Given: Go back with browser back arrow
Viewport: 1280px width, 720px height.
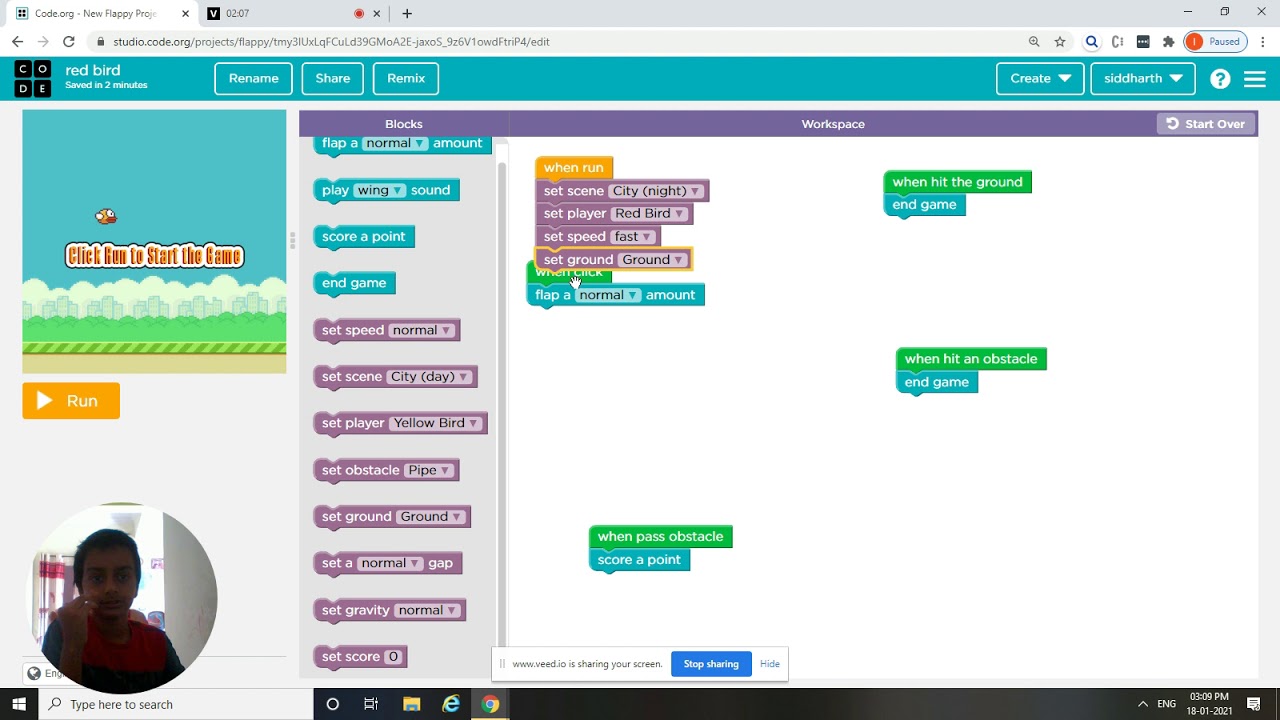Looking at the screenshot, I should (x=17, y=42).
